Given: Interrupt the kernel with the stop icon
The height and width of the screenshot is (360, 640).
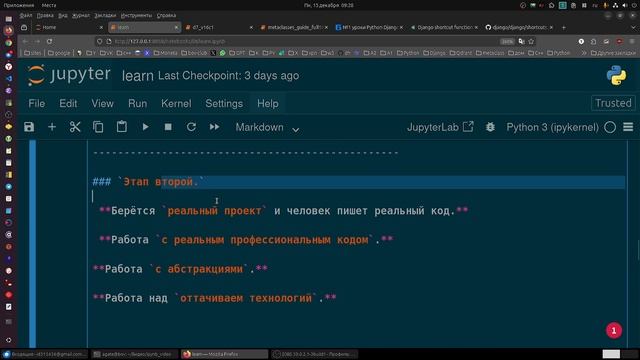Looking at the screenshot, I should click(x=168, y=127).
